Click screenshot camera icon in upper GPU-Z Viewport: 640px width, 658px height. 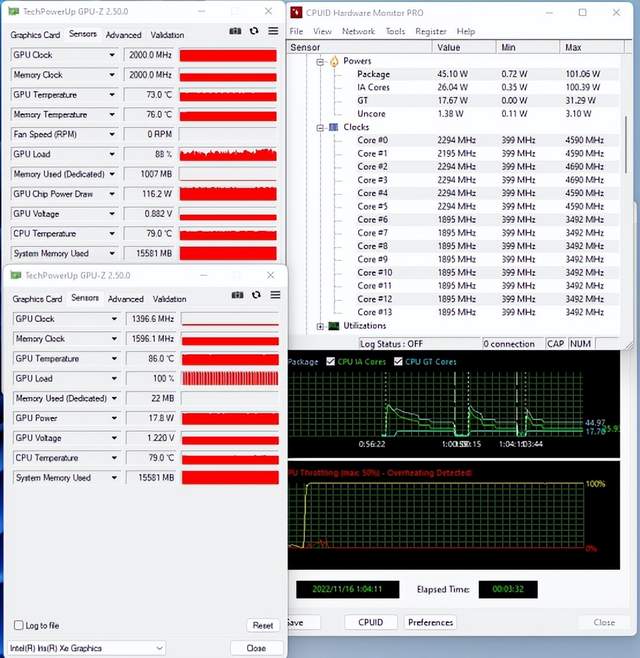[235, 31]
